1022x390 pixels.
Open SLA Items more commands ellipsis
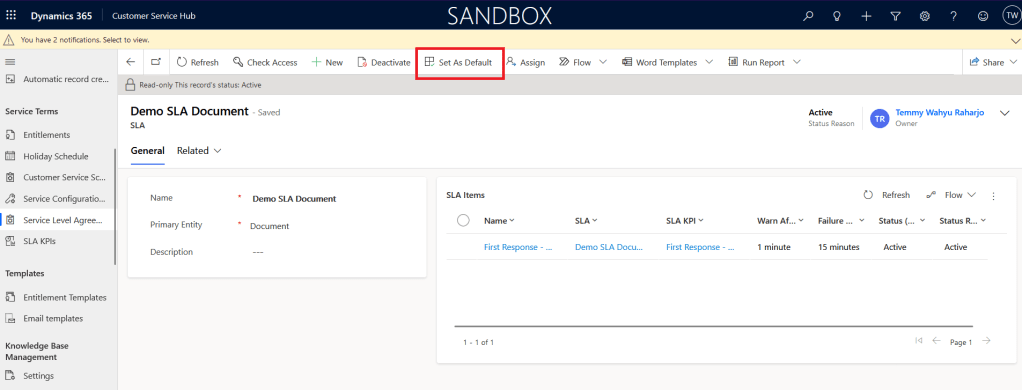[x=994, y=196]
